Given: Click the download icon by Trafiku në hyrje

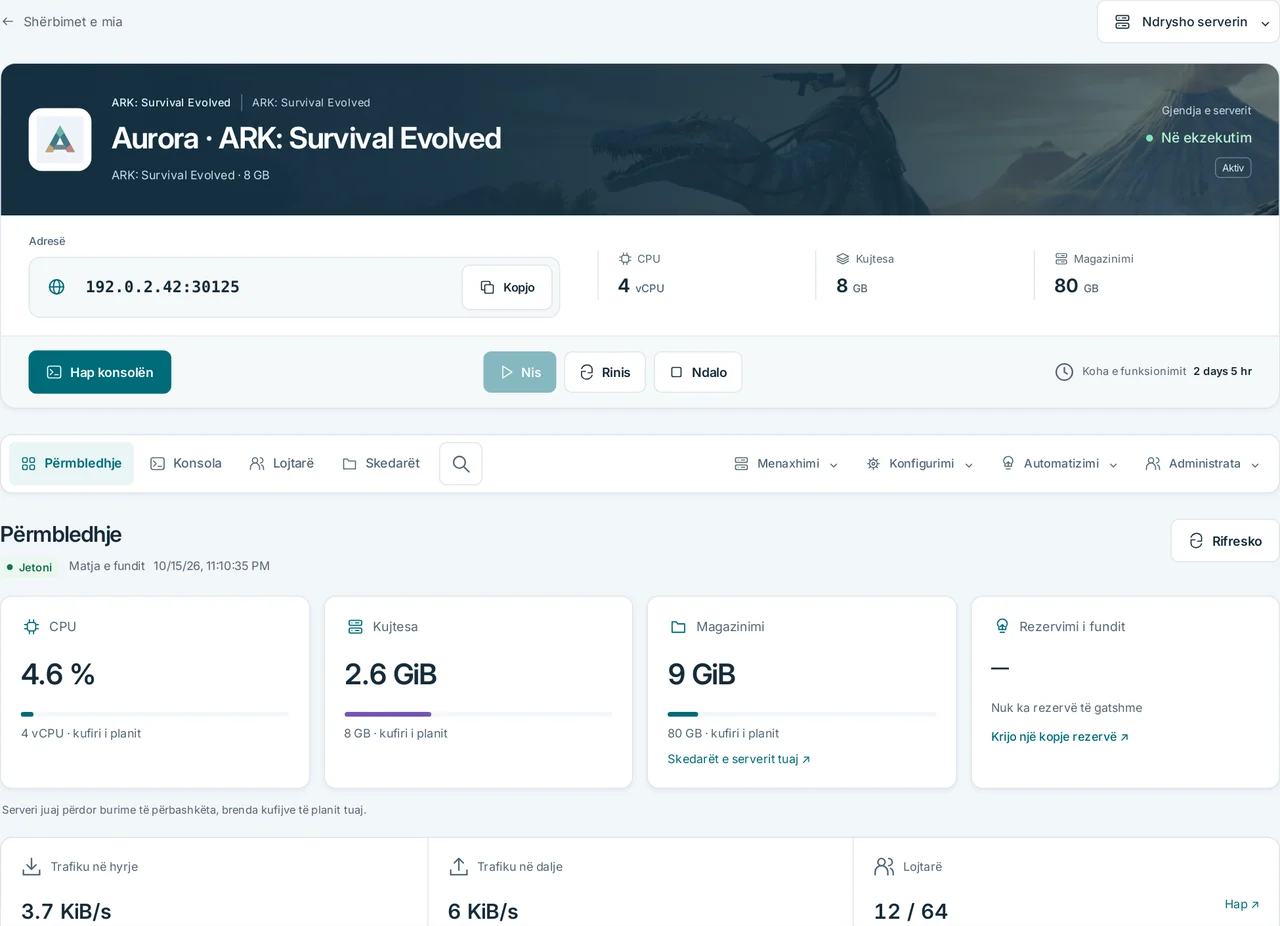Looking at the screenshot, I should coord(32,866).
